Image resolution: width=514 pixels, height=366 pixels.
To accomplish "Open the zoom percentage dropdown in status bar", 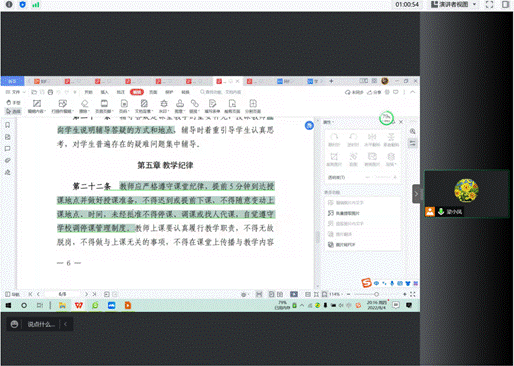I will (x=337, y=294).
